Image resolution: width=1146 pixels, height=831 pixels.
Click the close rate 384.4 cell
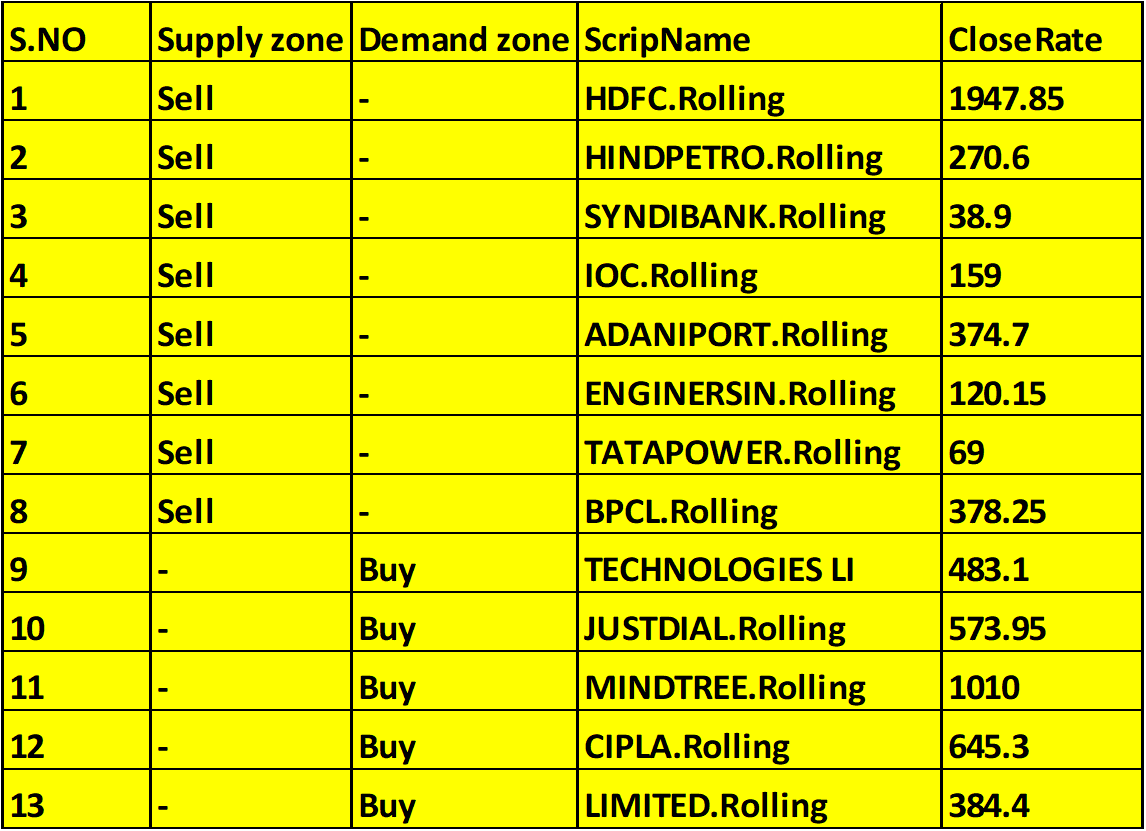point(989,806)
